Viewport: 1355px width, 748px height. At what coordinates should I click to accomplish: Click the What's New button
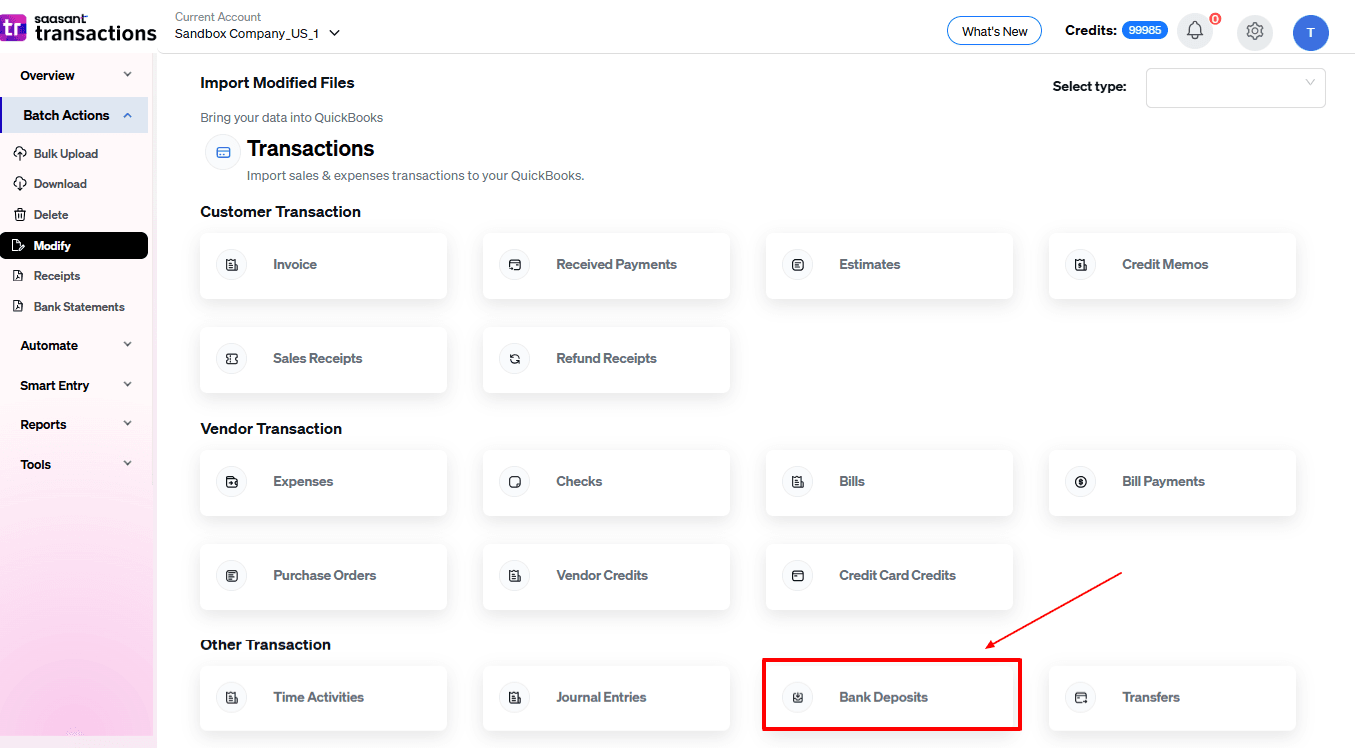(x=994, y=31)
